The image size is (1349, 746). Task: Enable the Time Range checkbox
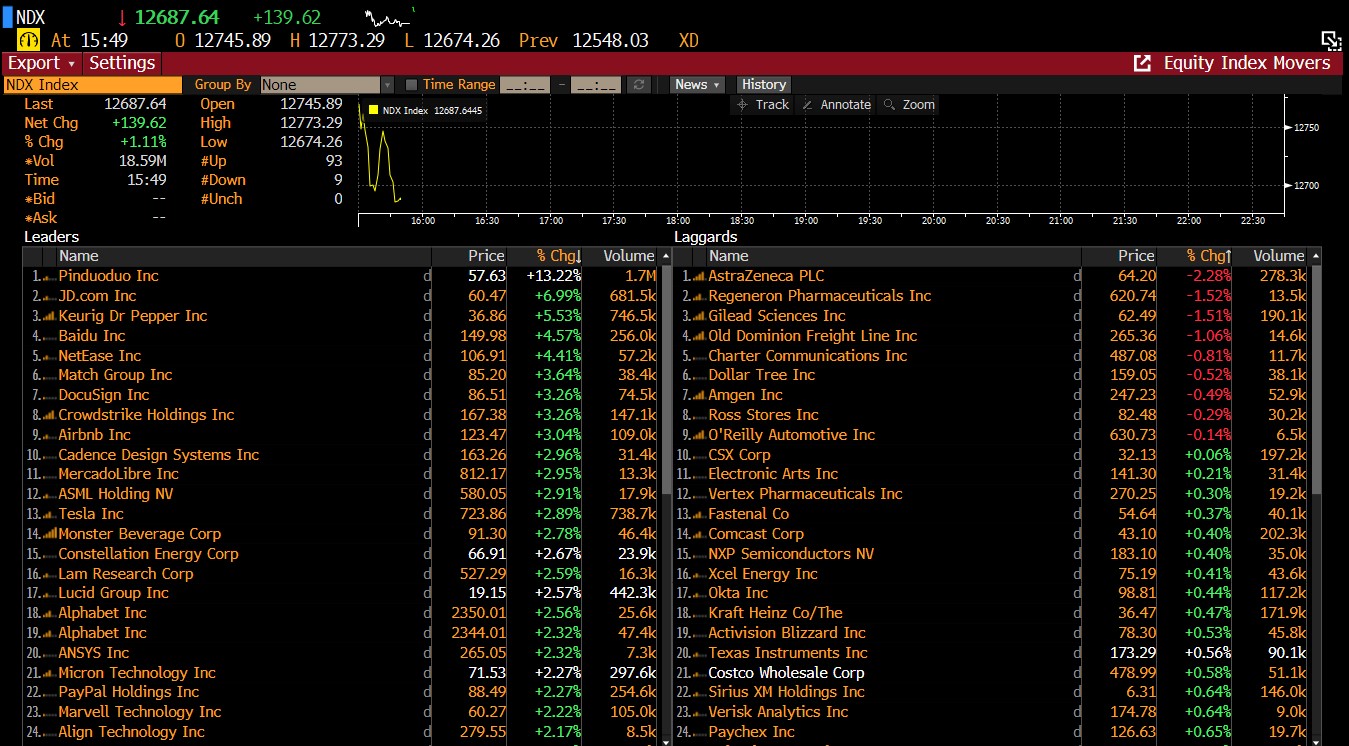coord(412,85)
